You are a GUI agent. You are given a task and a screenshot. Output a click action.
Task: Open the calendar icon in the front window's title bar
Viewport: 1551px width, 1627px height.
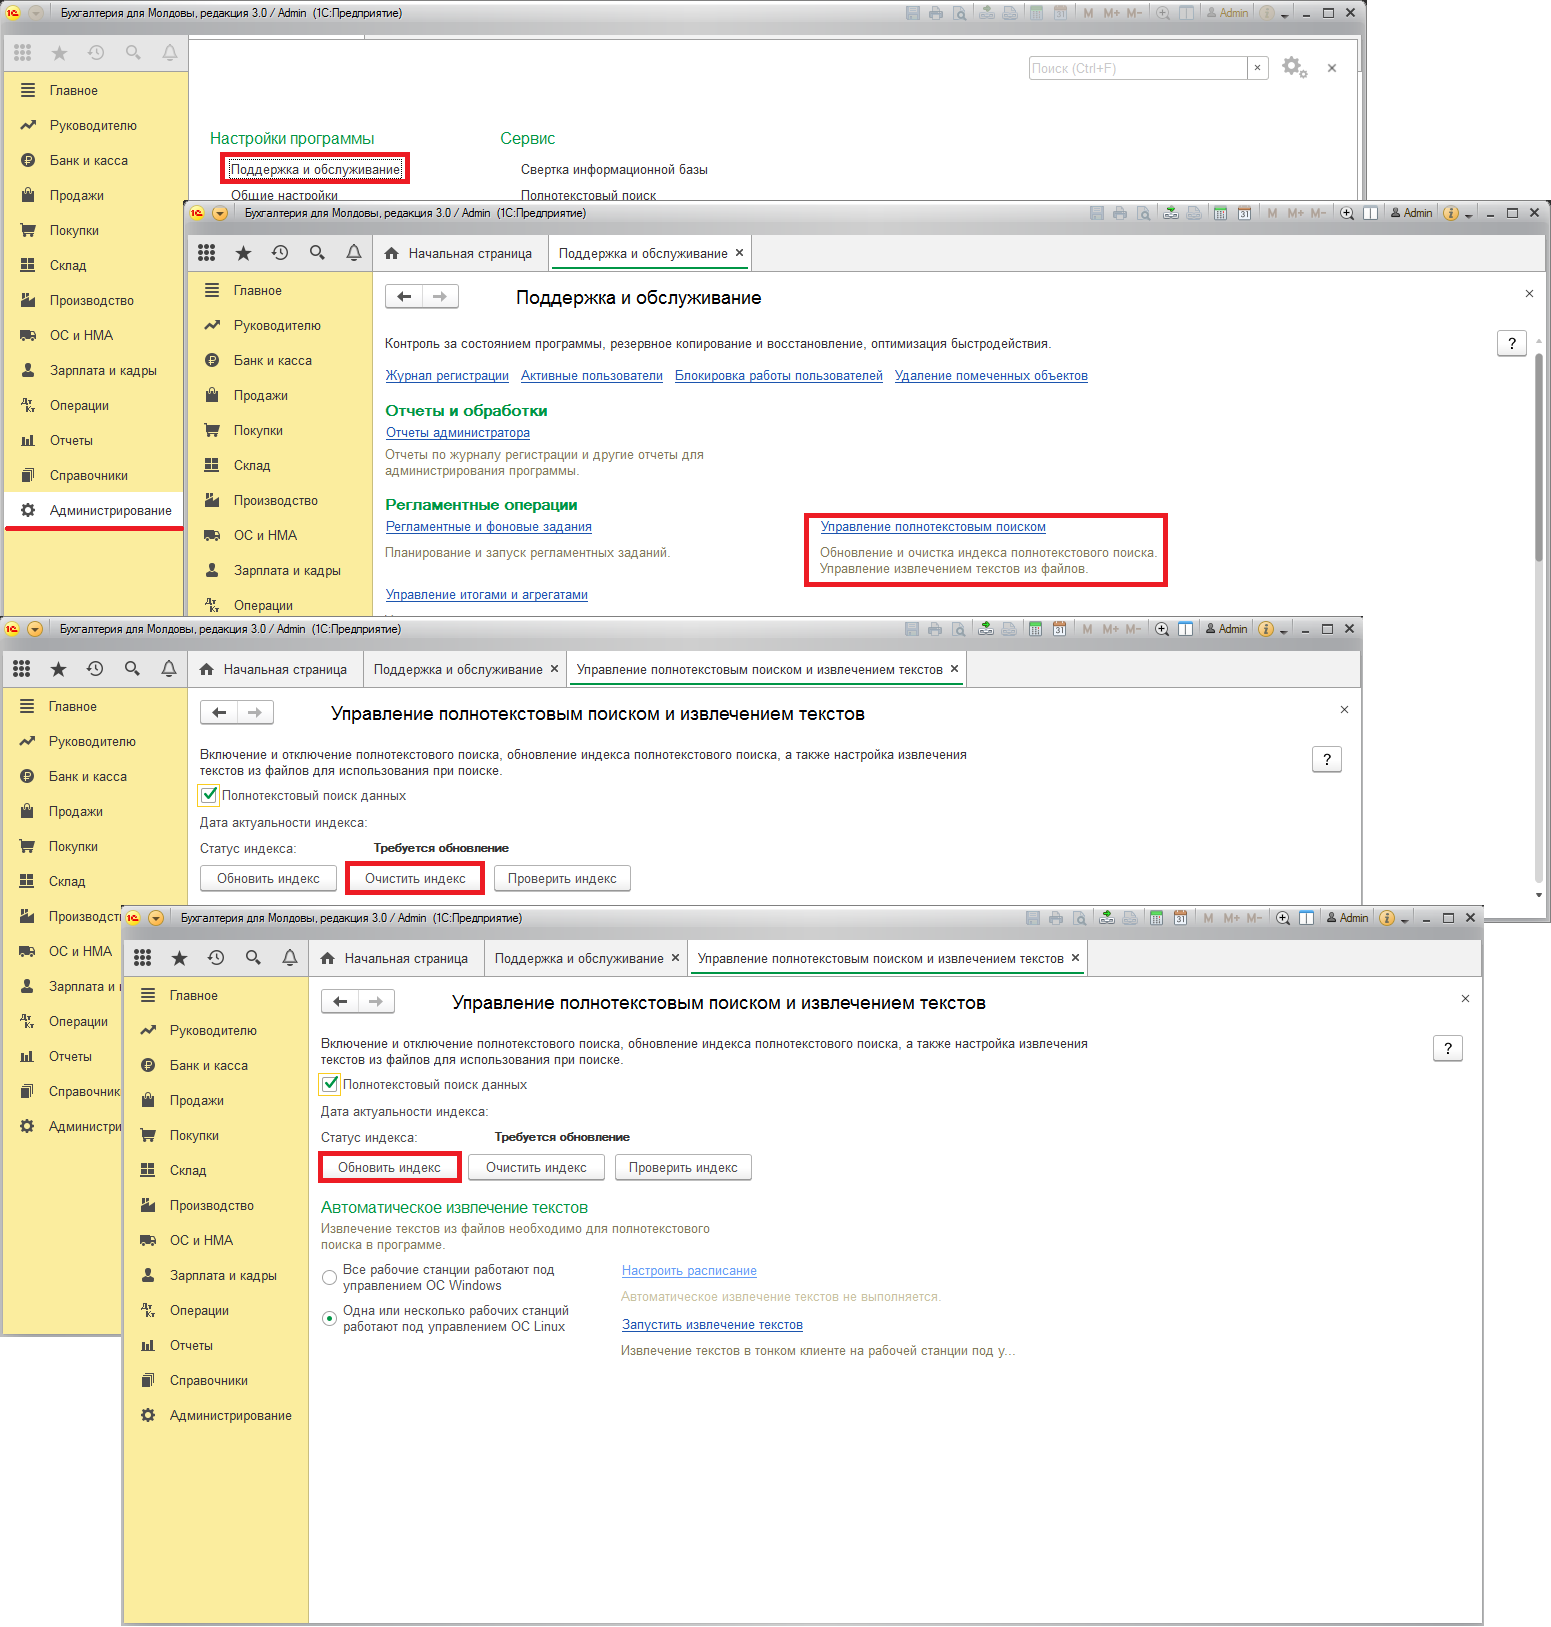(1180, 918)
